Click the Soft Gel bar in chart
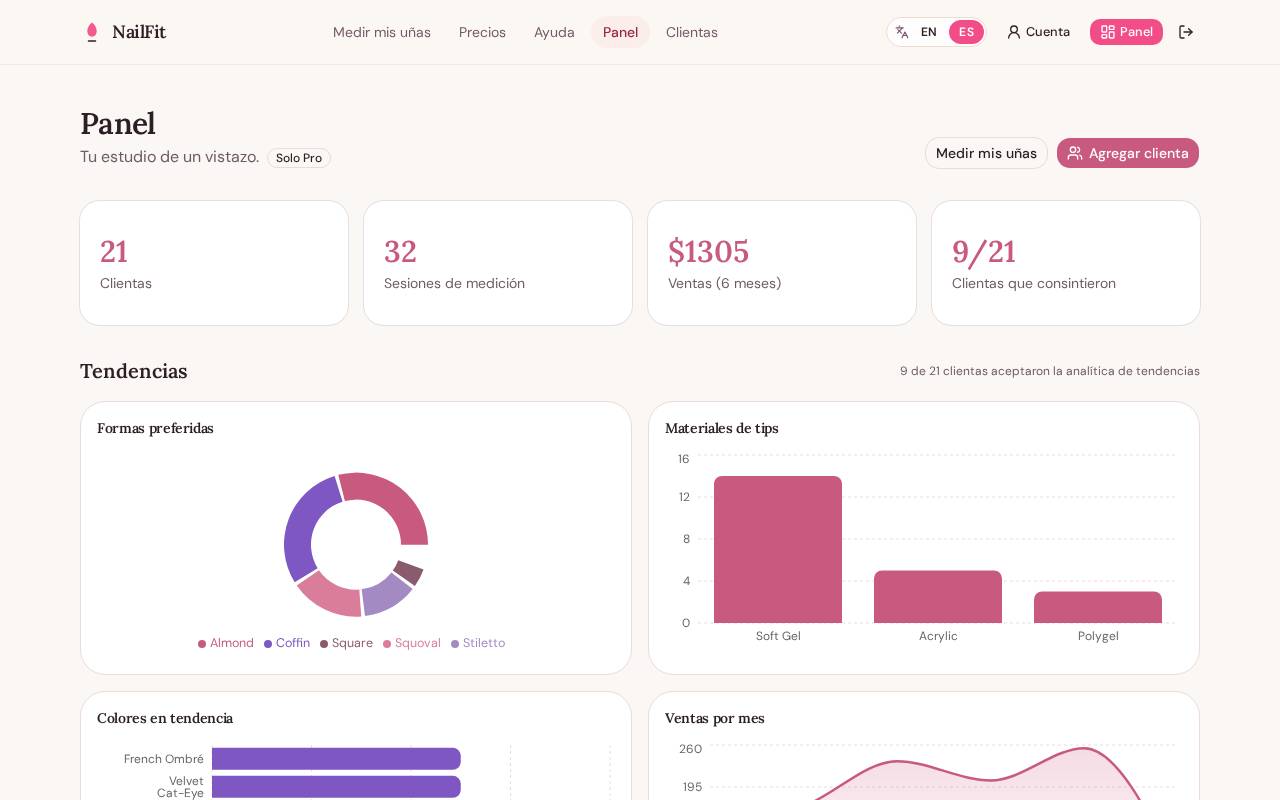 tap(778, 549)
